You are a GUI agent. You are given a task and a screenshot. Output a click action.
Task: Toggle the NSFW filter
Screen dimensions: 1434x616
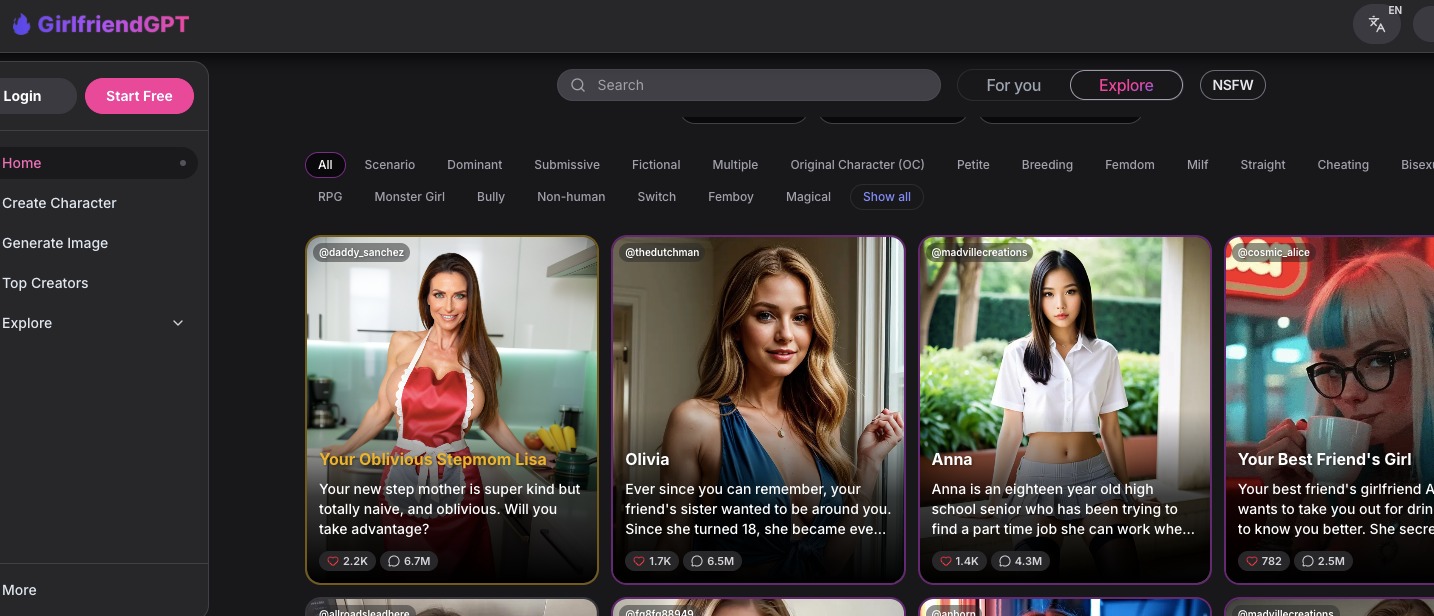1233,85
